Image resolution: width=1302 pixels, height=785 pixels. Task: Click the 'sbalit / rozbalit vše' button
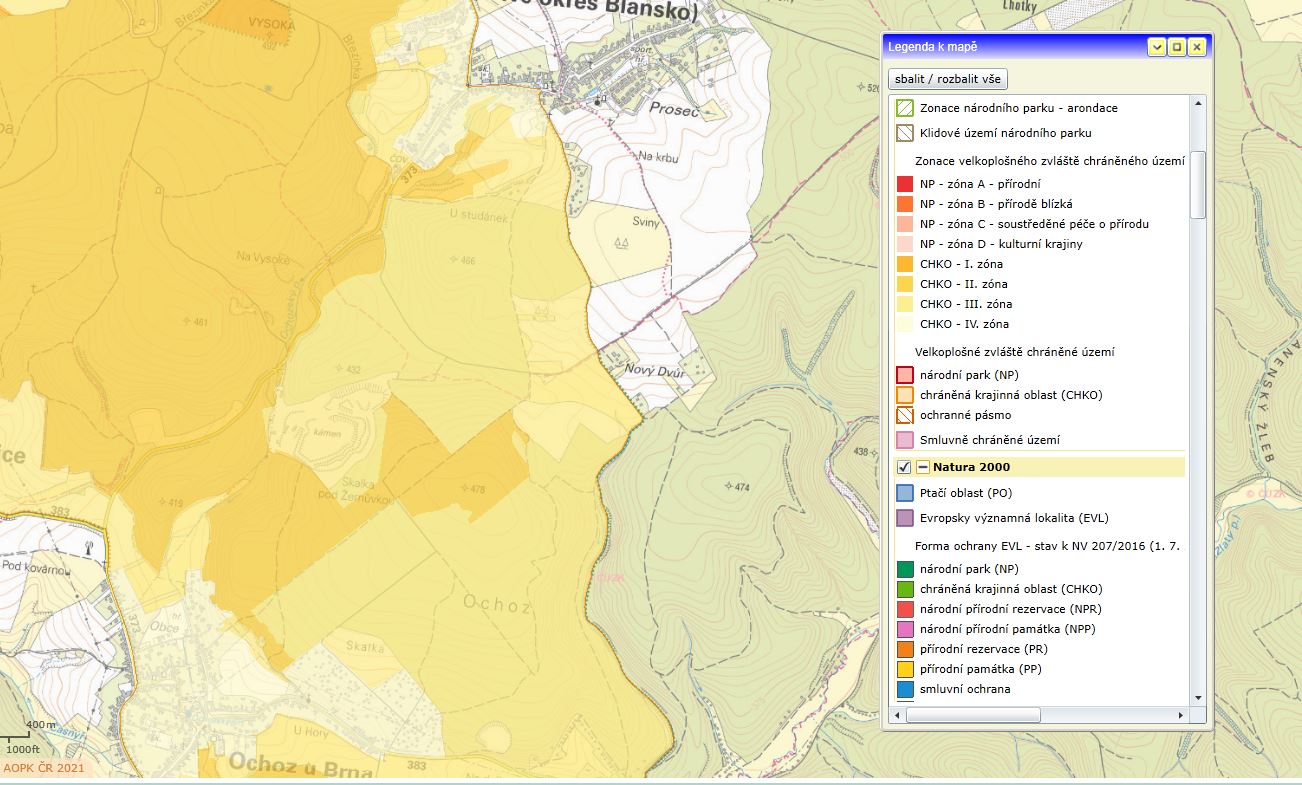pyautogui.click(x=947, y=80)
